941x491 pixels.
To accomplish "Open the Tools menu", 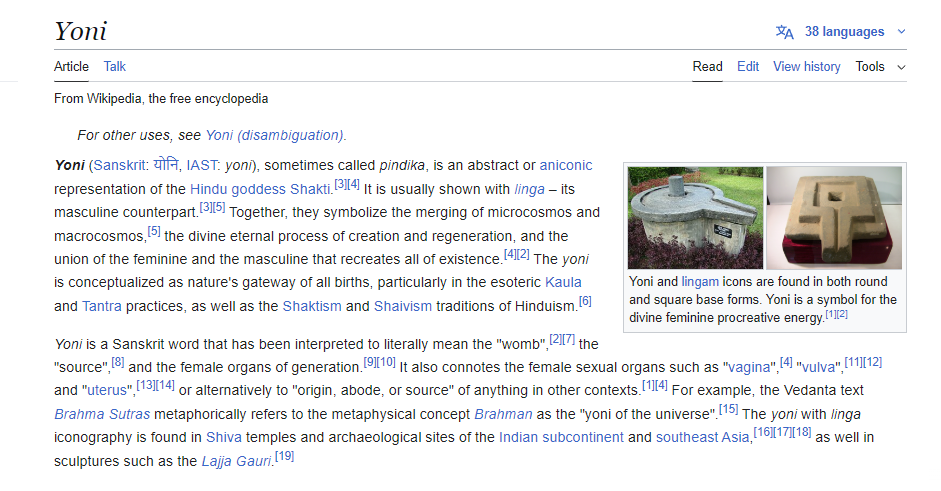I will 870,67.
